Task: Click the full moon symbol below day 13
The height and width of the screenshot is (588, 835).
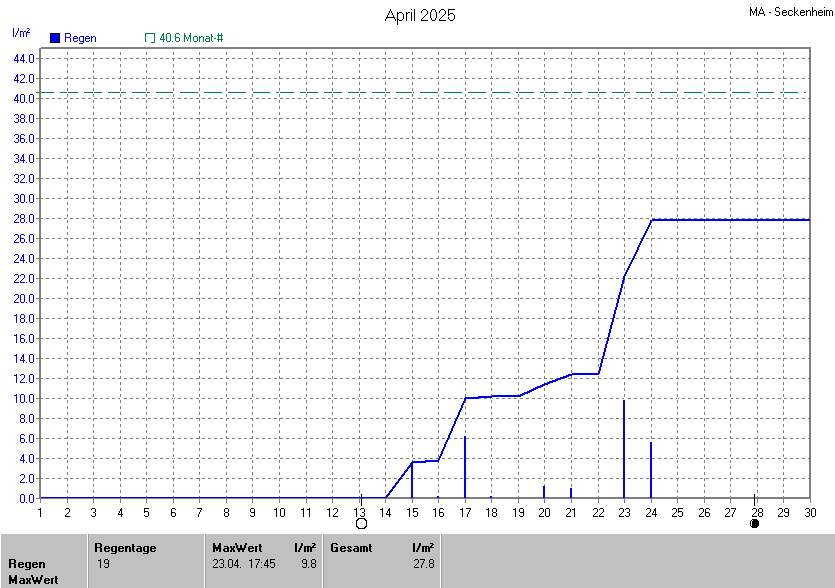Action: [361, 523]
